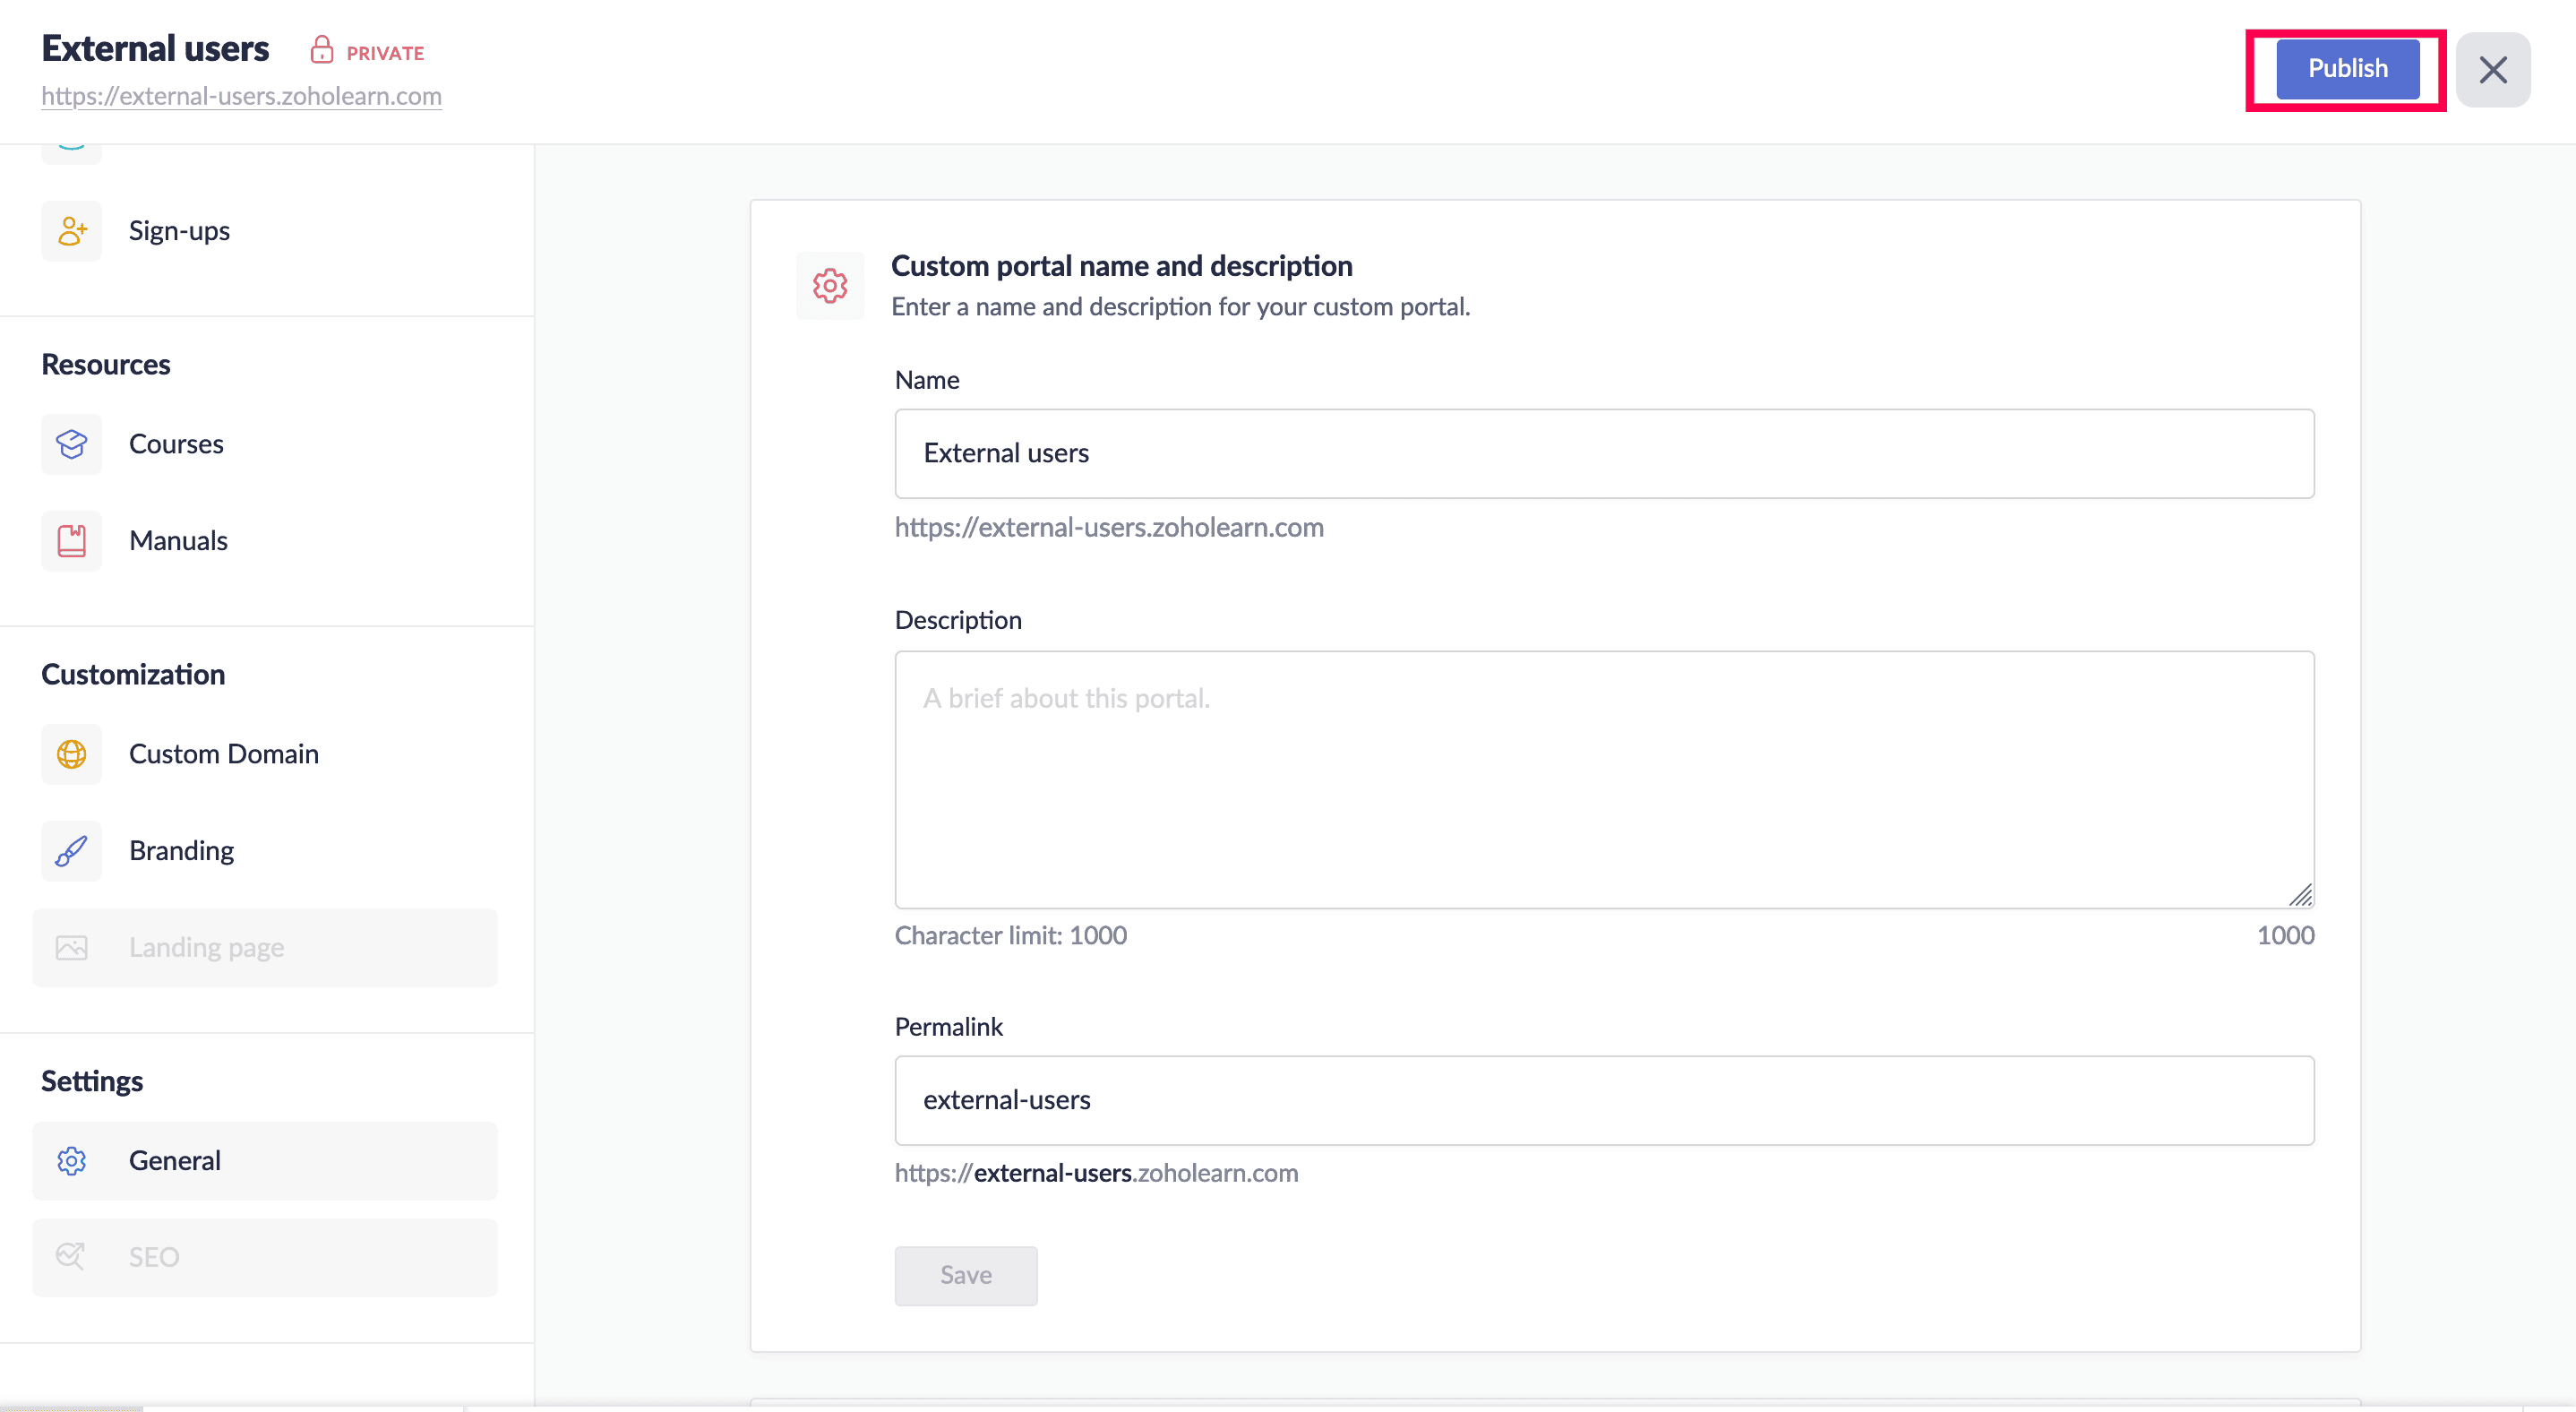Click the General settings gear icon
This screenshot has height=1412, width=2576.
[71, 1161]
